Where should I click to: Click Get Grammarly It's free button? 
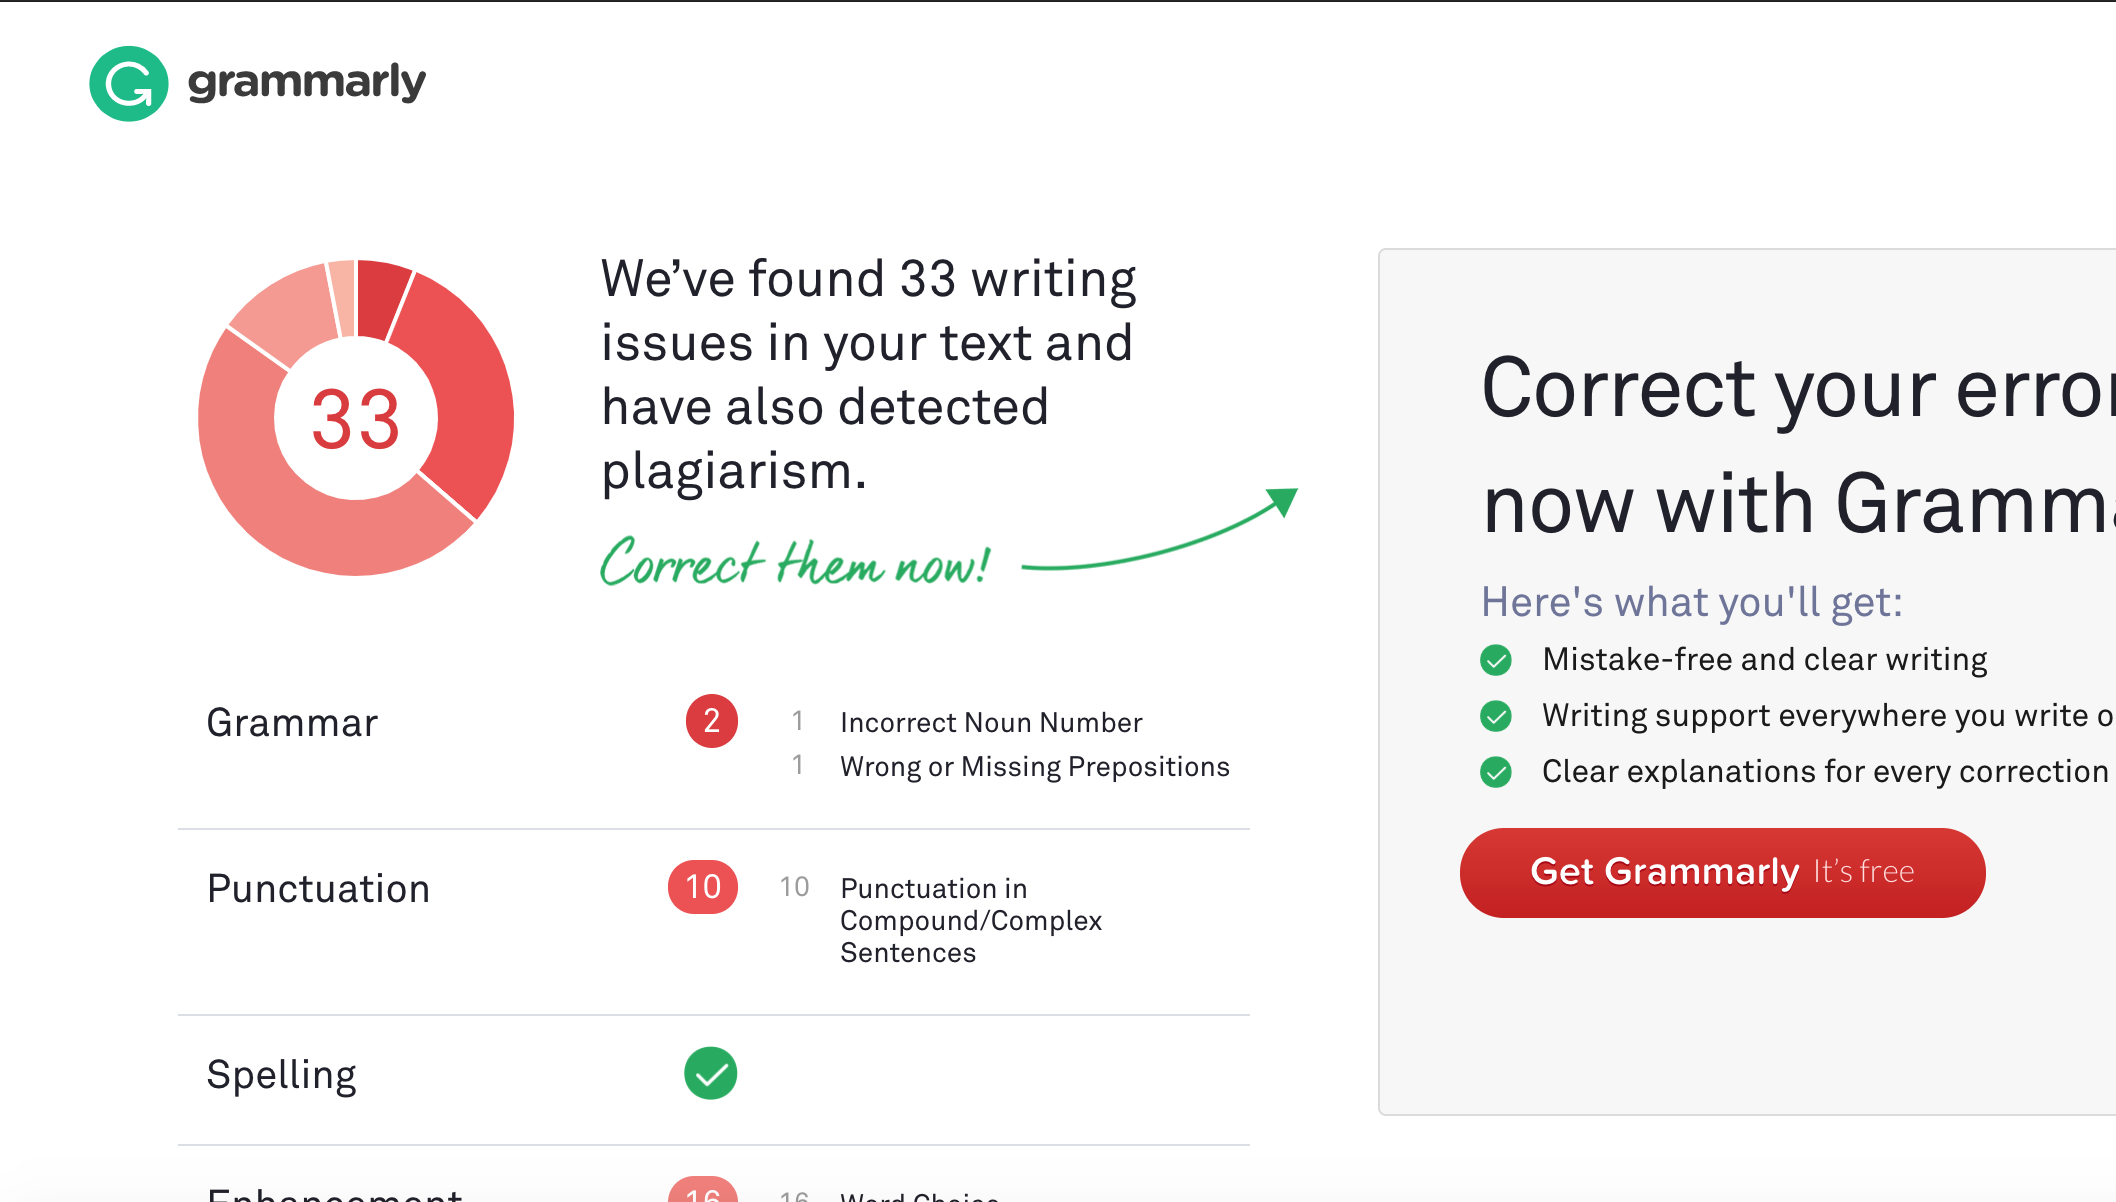pyautogui.click(x=1722, y=872)
